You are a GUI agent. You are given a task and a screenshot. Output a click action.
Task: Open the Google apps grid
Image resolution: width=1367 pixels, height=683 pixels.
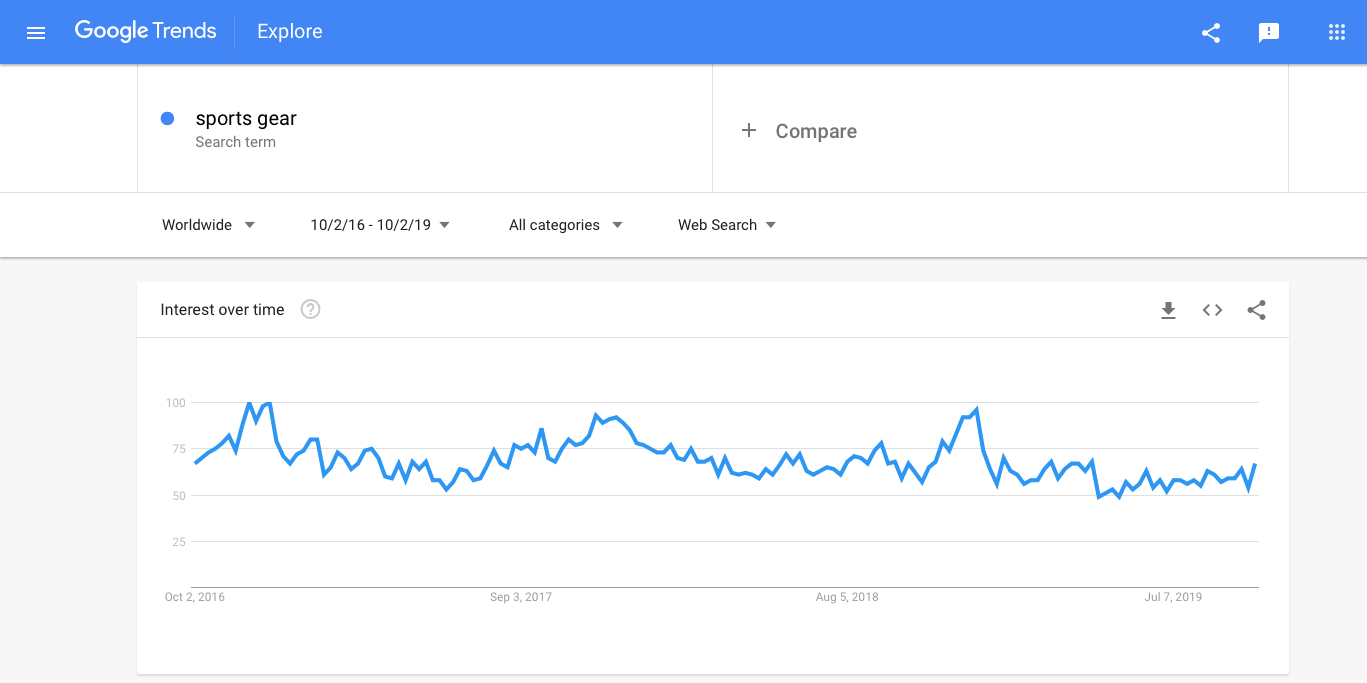coord(1337,32)
